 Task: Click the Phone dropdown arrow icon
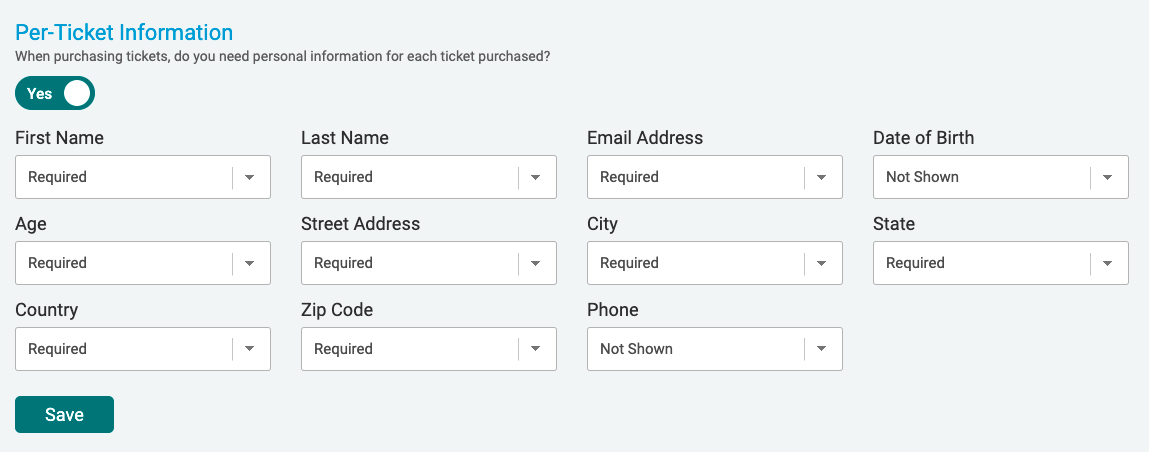coord(822,349)
